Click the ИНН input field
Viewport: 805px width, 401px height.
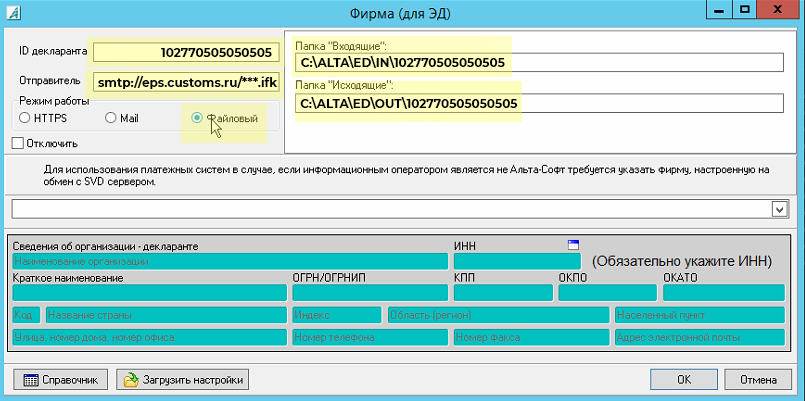click(x=517, y=261)
